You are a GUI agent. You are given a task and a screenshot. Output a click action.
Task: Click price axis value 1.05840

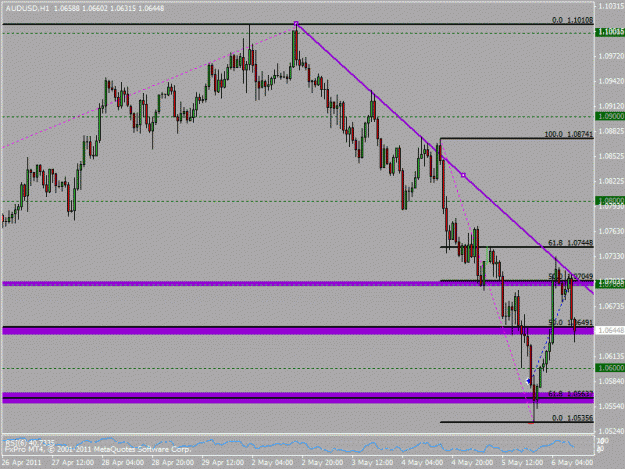point(611,381)
